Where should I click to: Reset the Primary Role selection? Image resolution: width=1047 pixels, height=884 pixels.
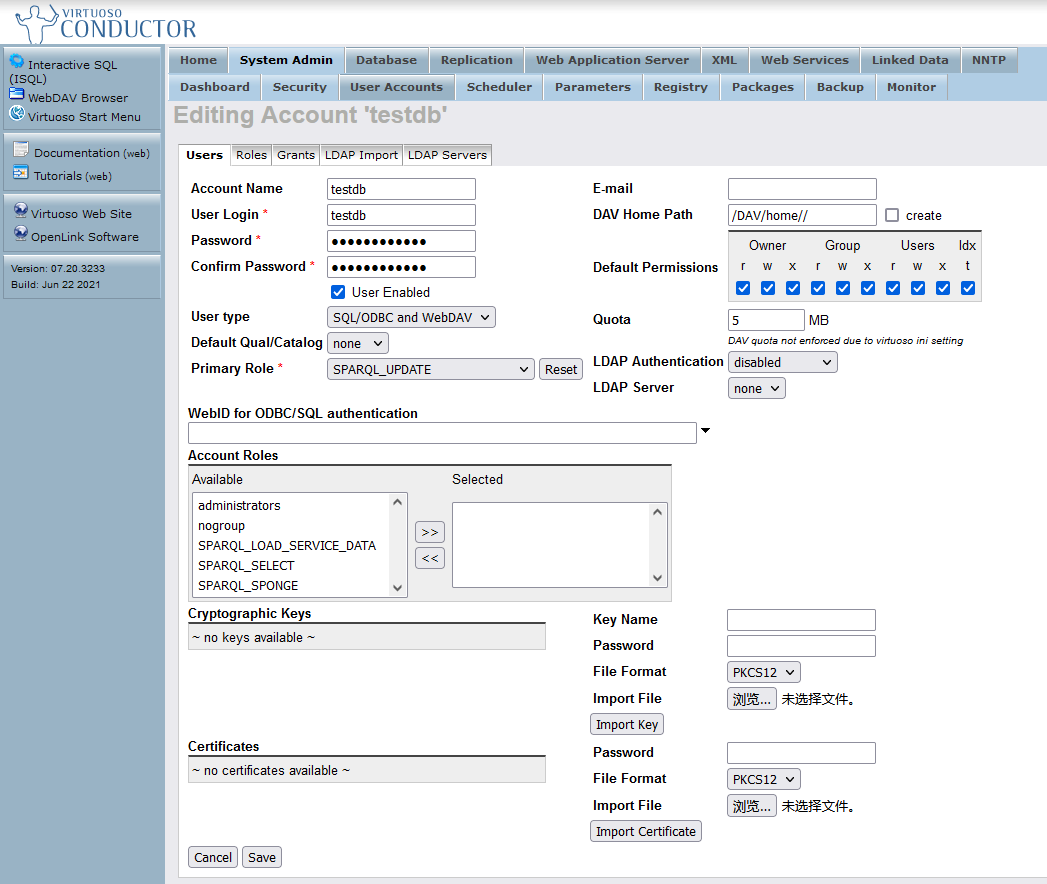[x=561, y=369]
